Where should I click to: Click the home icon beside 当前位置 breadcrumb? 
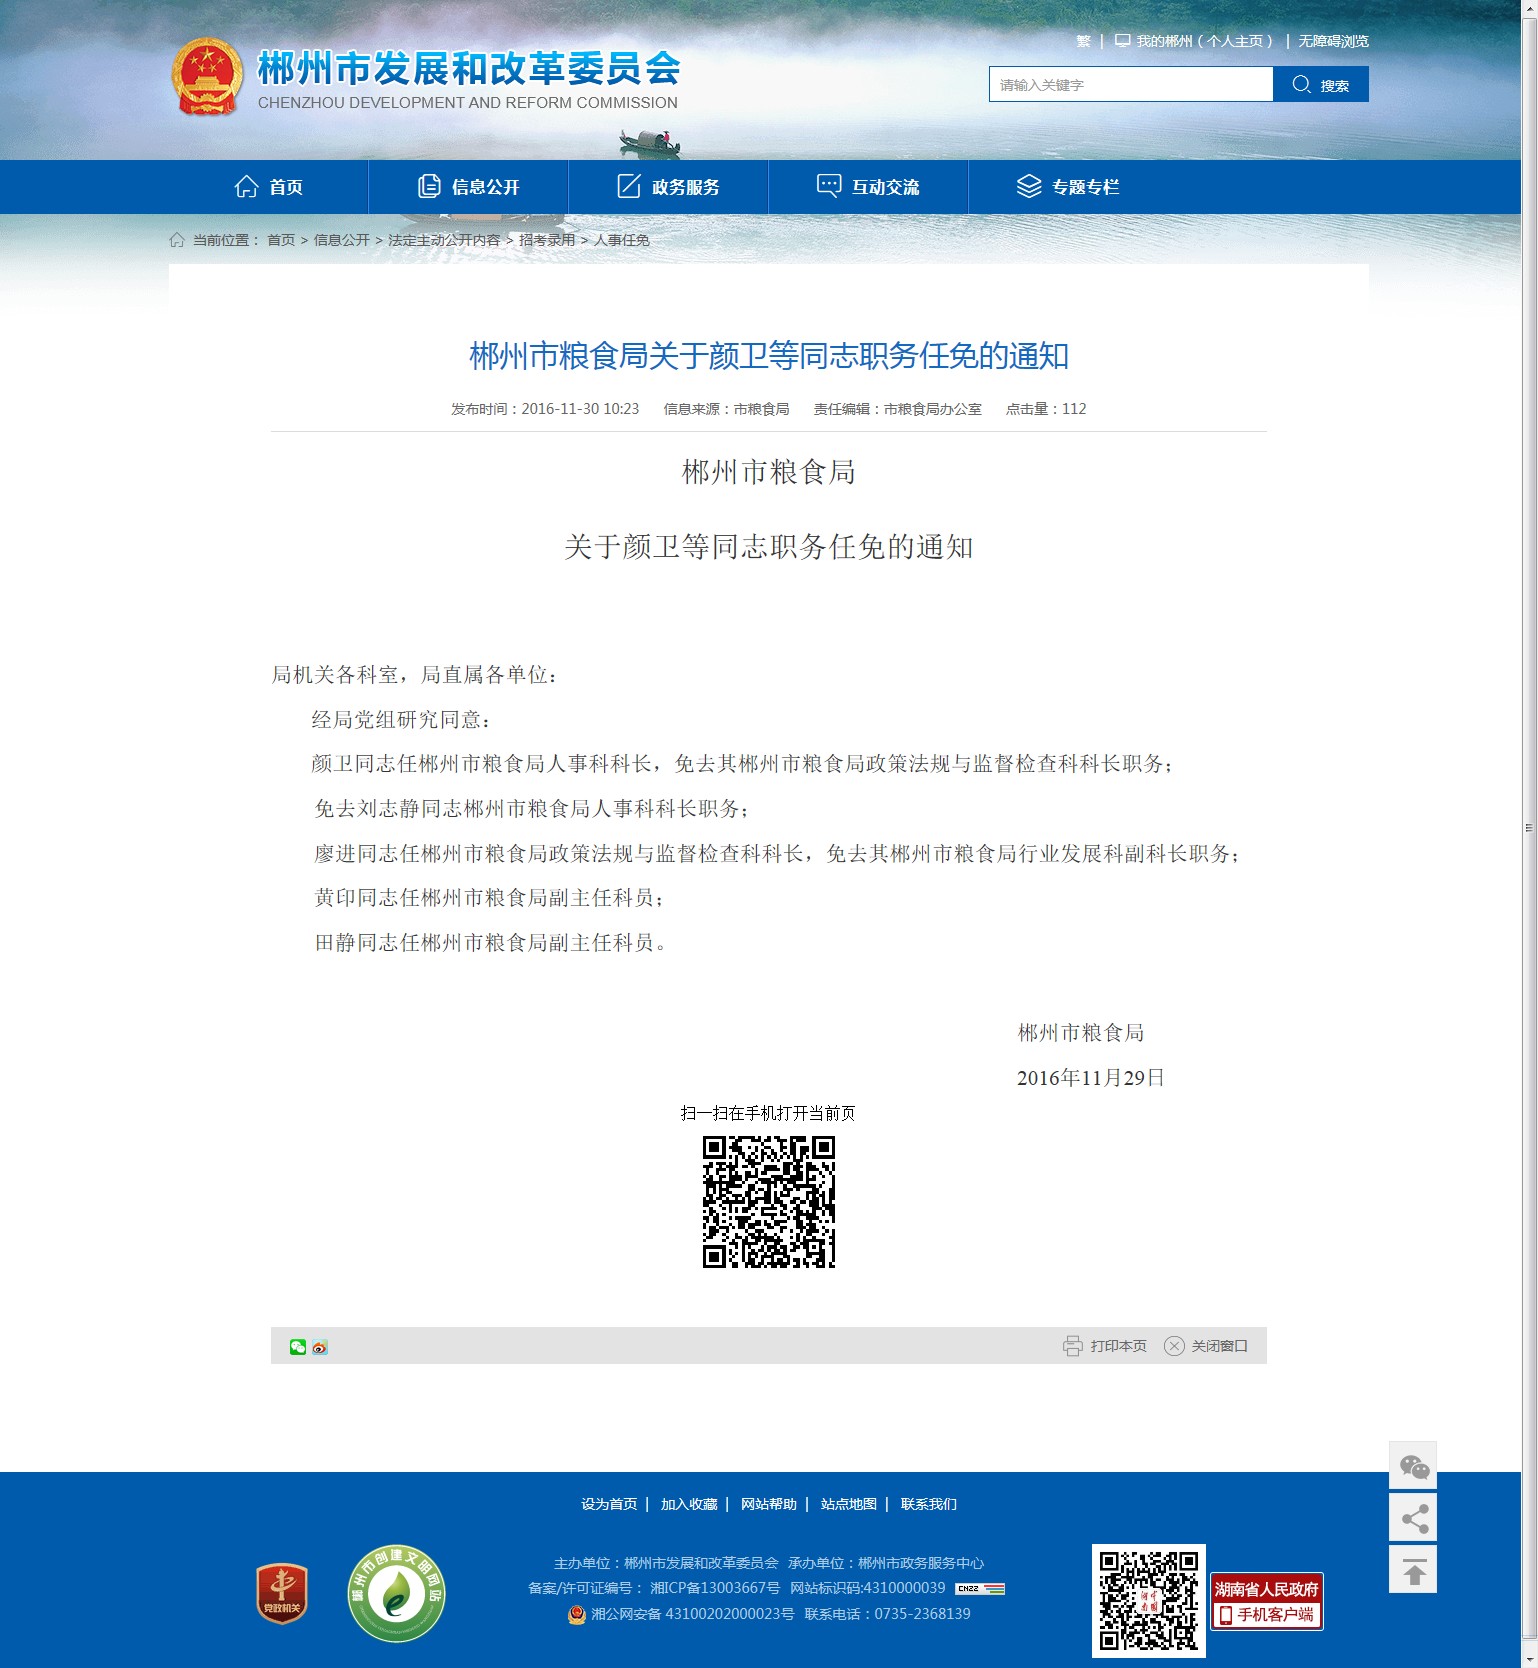[177, 240]
